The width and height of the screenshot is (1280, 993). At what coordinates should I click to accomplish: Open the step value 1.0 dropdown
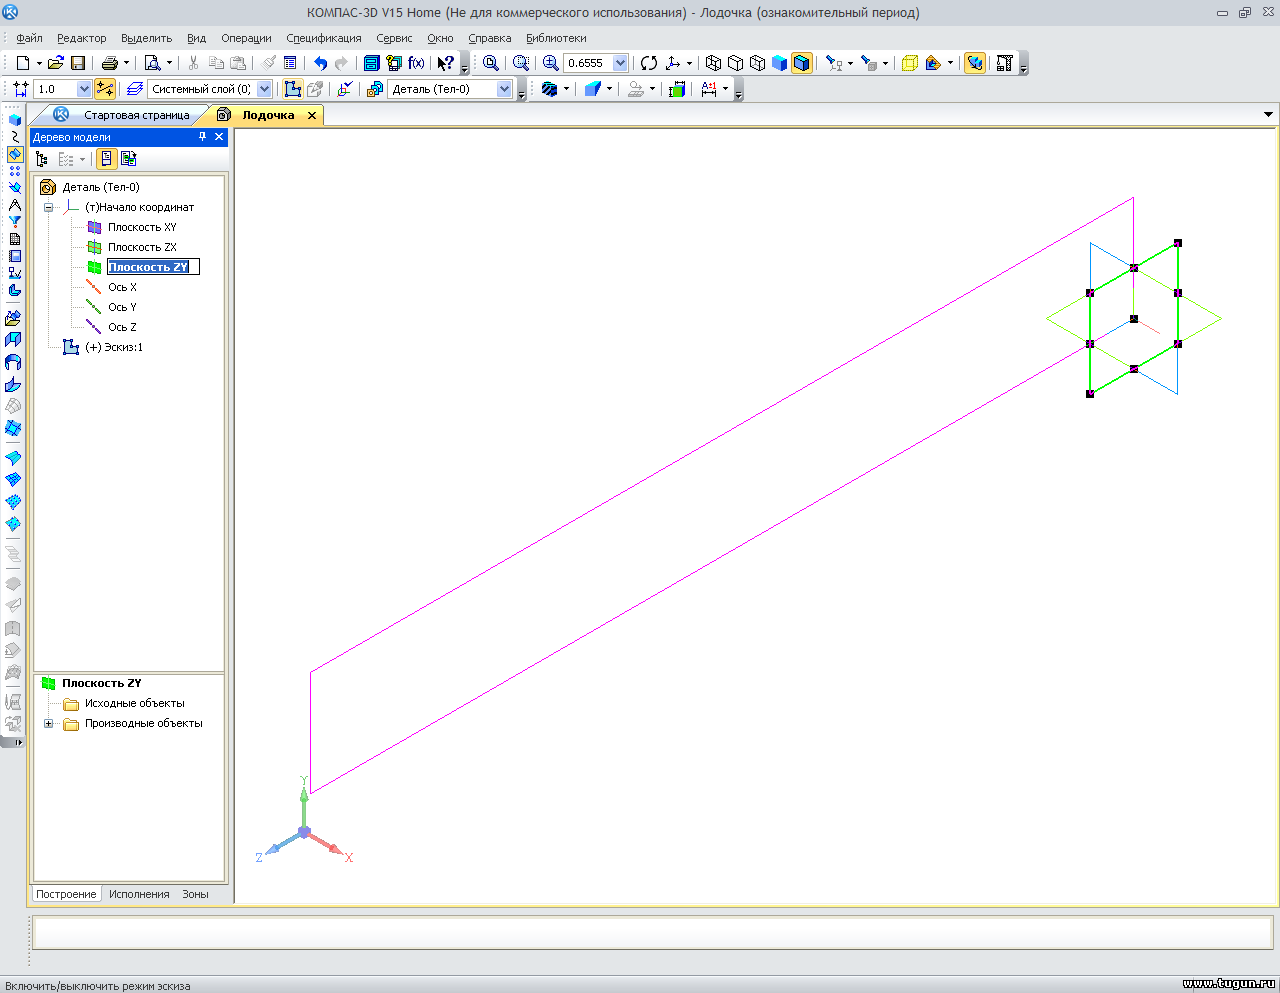[84, 89]
